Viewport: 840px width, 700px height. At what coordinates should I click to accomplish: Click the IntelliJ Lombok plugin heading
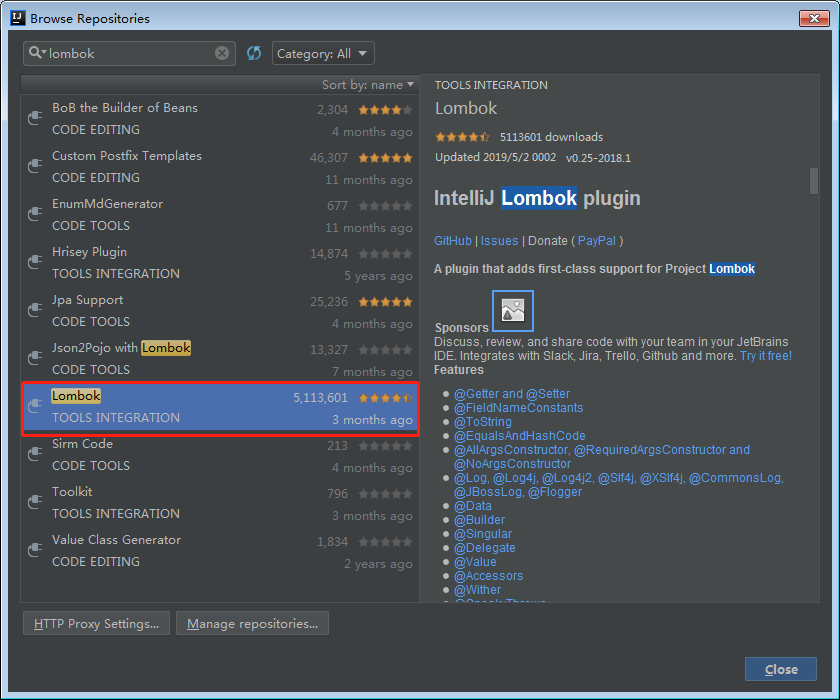[x=537, y=198]
